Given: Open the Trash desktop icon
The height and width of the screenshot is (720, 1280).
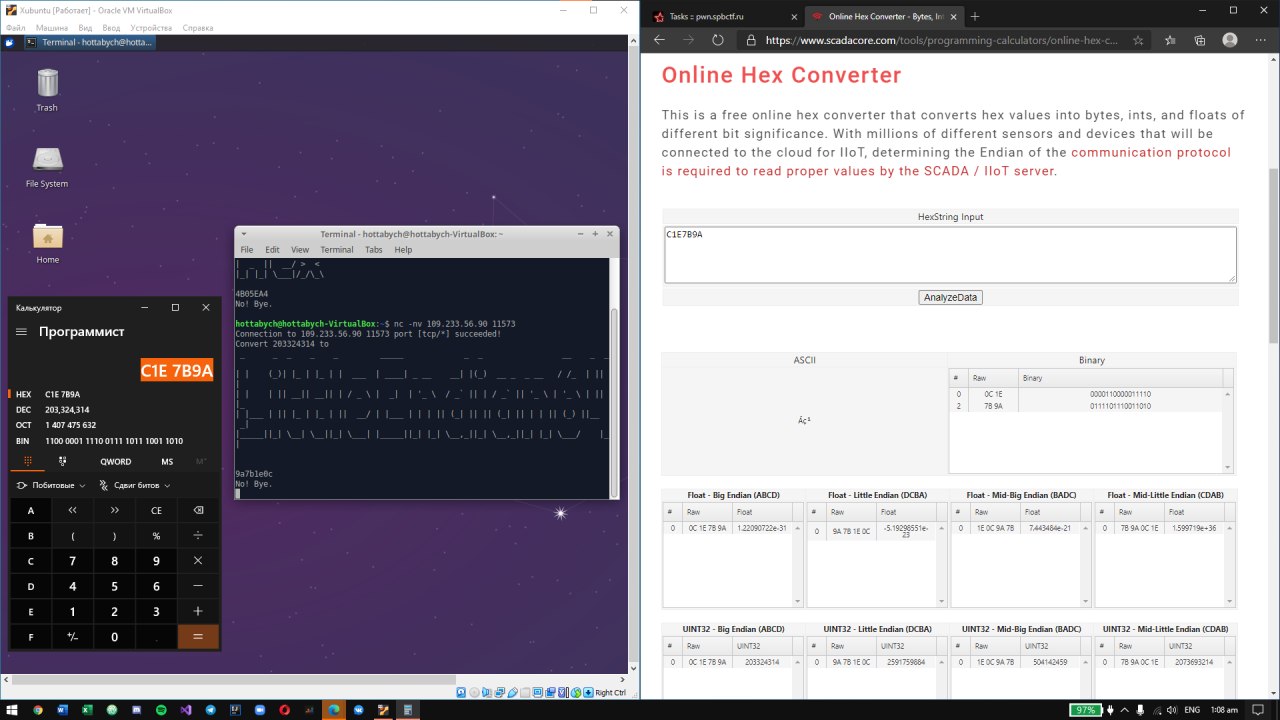Looking at the screenshot, I should click(47, 90).
